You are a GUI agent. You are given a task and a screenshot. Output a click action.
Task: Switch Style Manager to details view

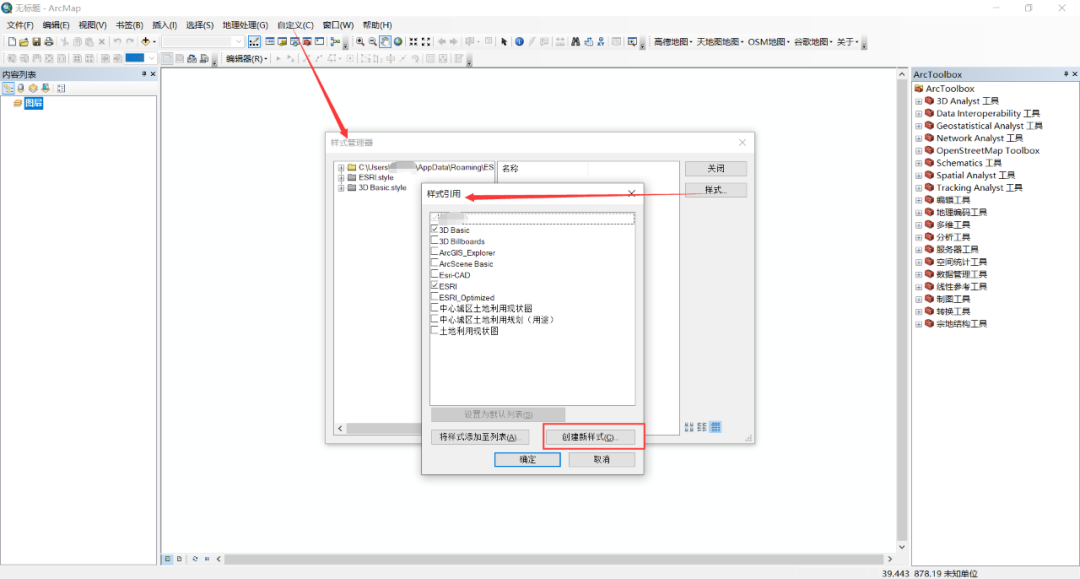tap(716, 427)
